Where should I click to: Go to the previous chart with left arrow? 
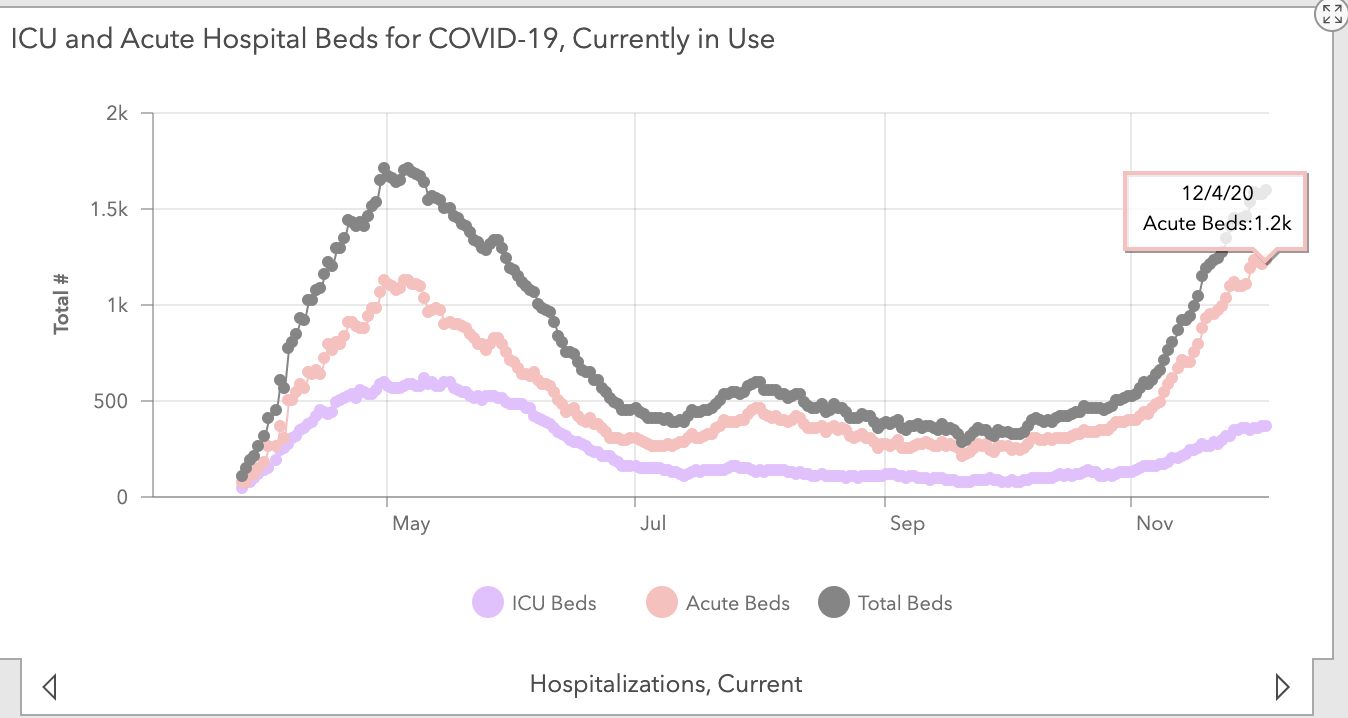50,686
